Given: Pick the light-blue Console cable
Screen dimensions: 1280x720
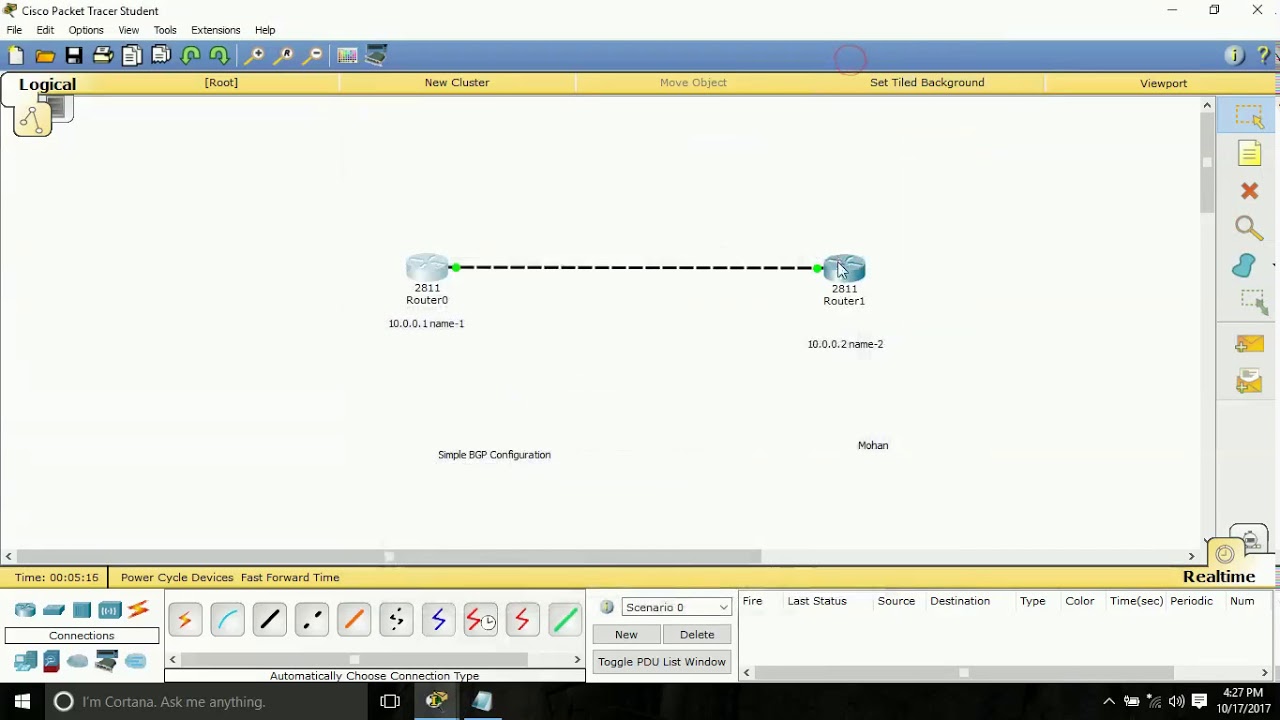Looking at the screenshot, I should click(227, 621).
